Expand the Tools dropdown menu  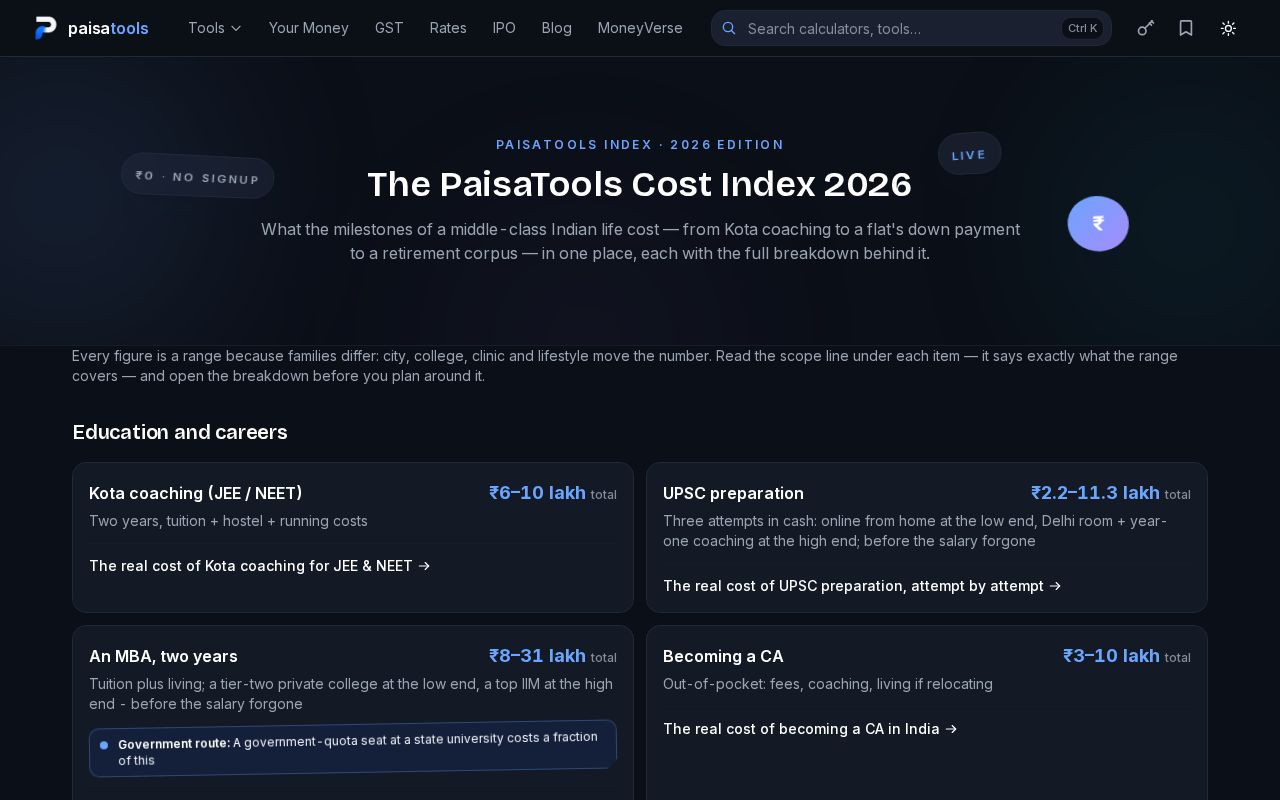tap(215, 28)
